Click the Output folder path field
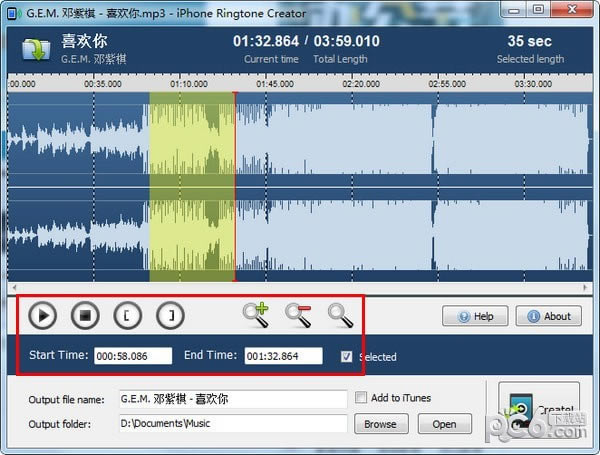The image size is (600, 455). (x=232, y=424)
